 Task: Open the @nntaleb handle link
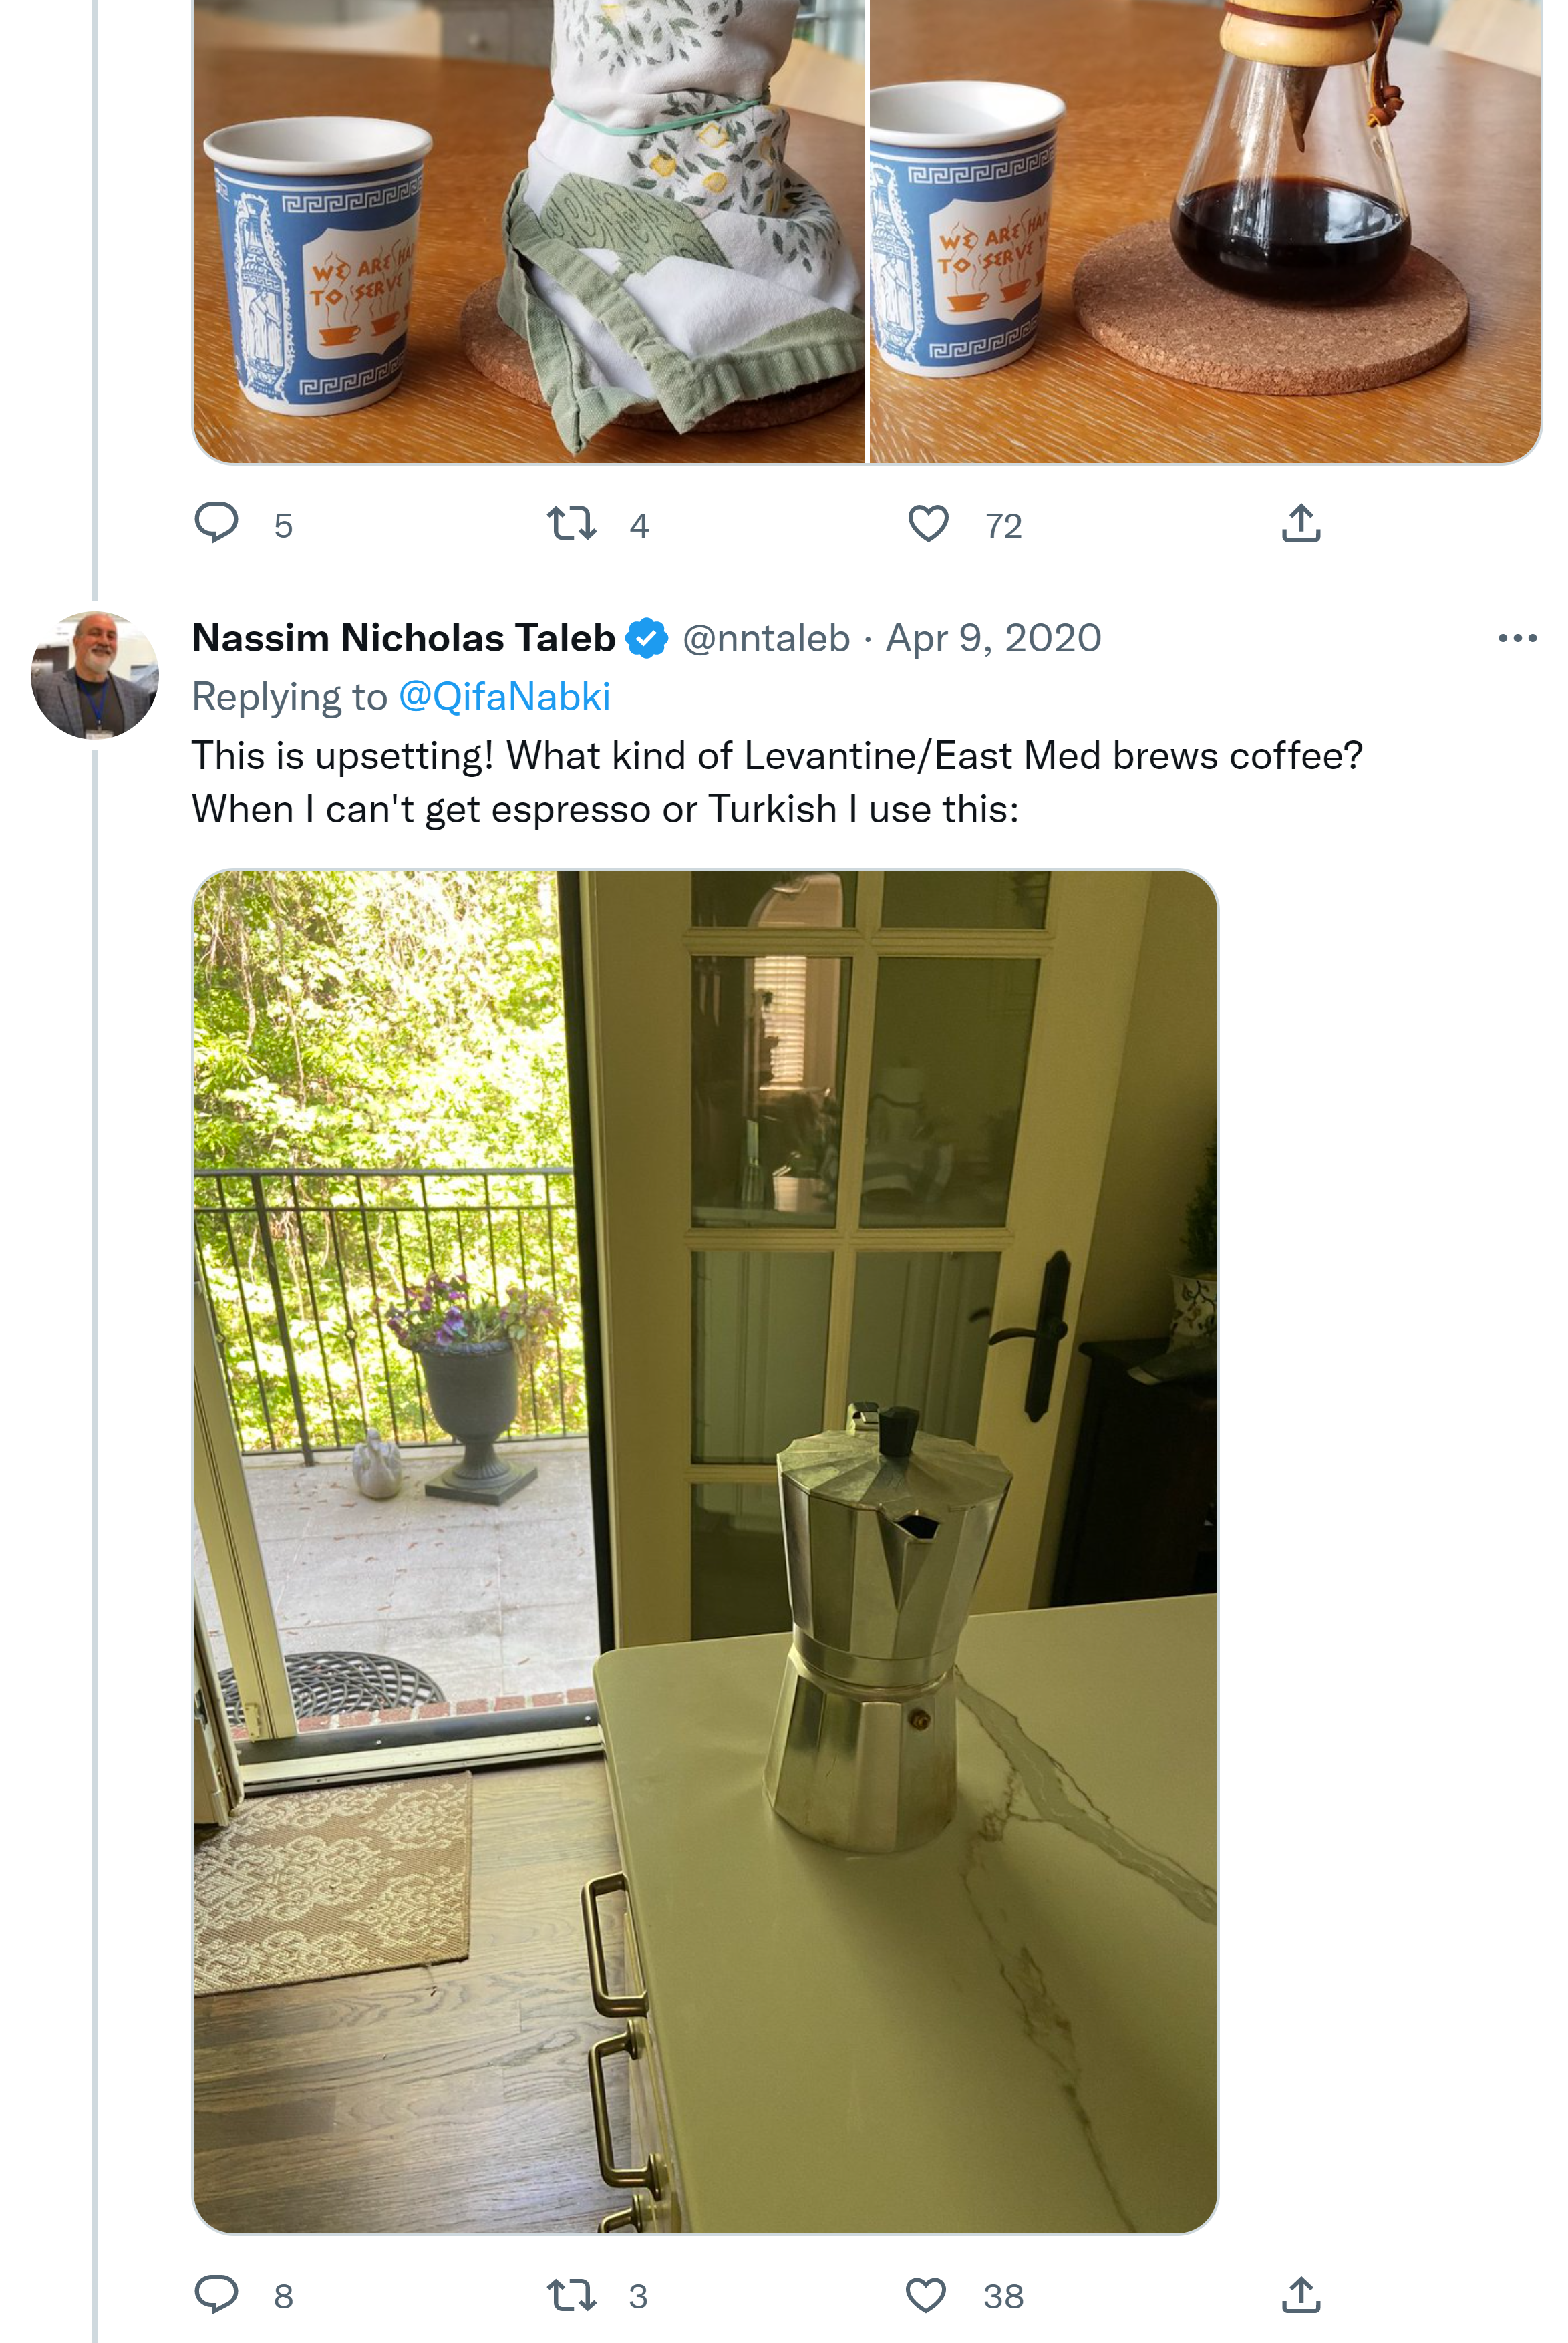766,638
